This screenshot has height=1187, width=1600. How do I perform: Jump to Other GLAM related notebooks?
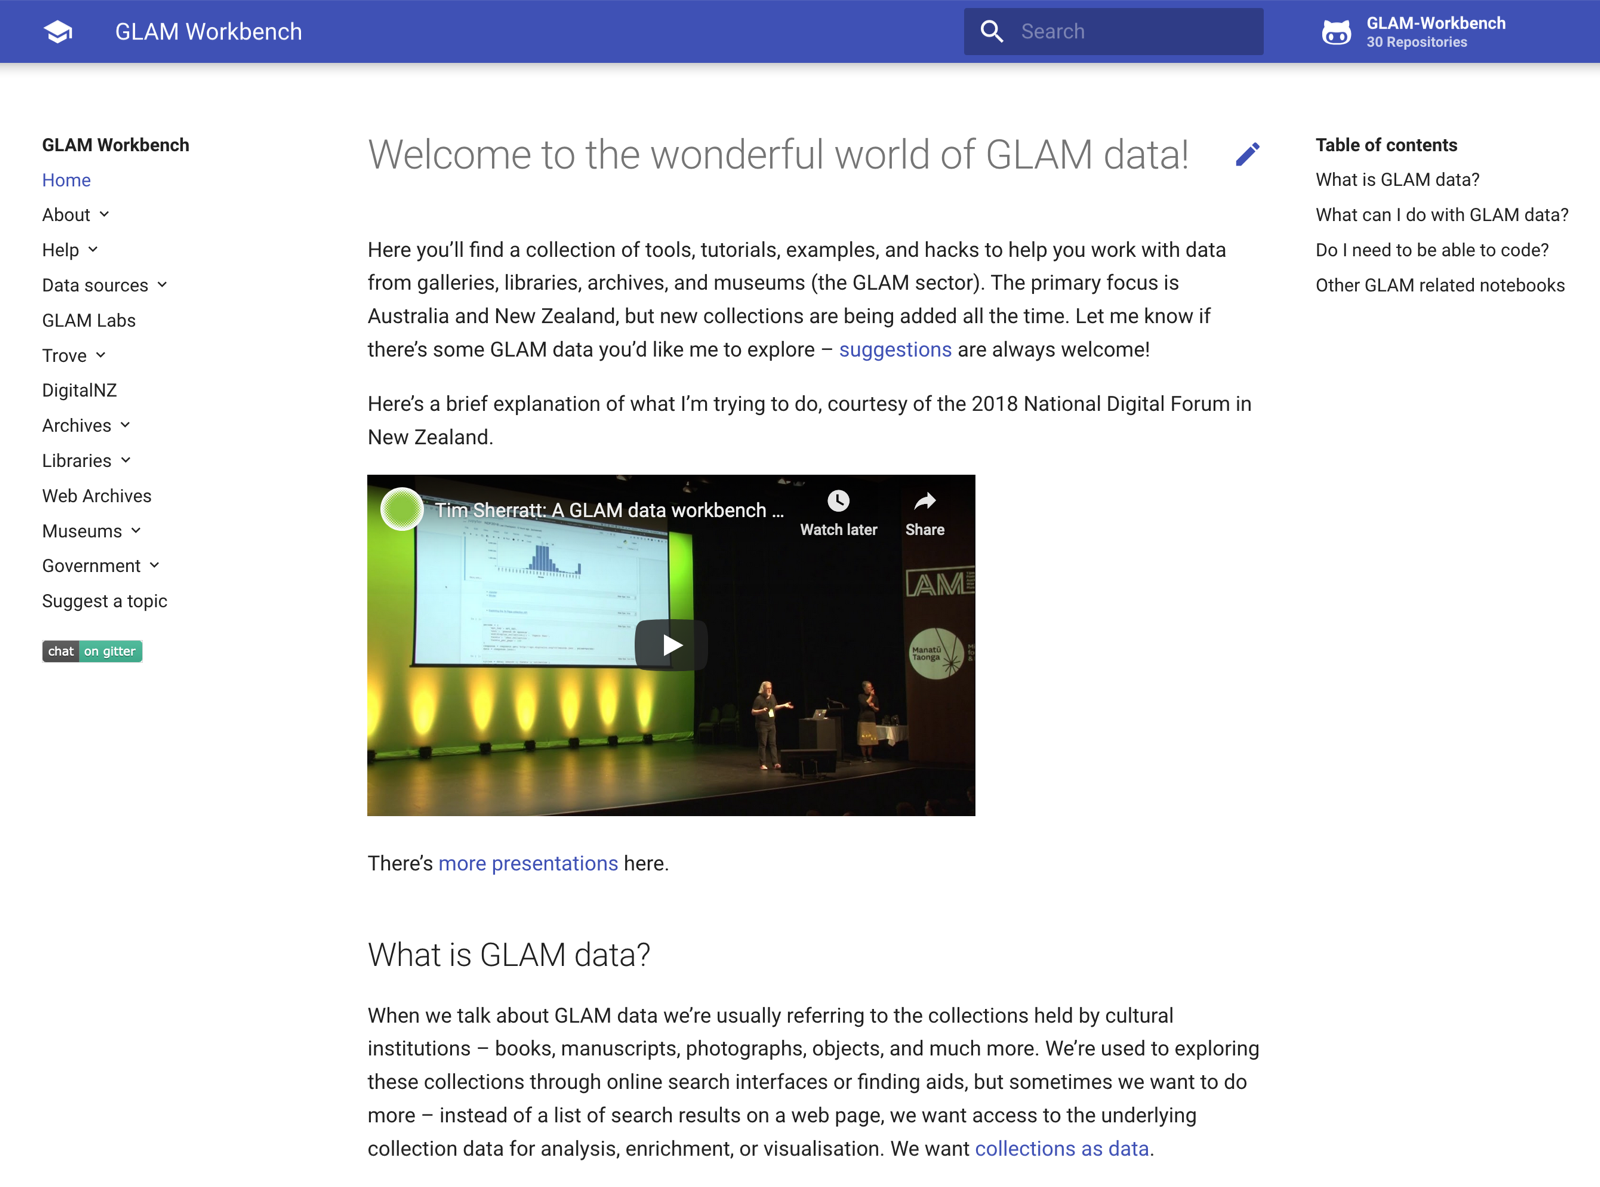coord(1440,285)
